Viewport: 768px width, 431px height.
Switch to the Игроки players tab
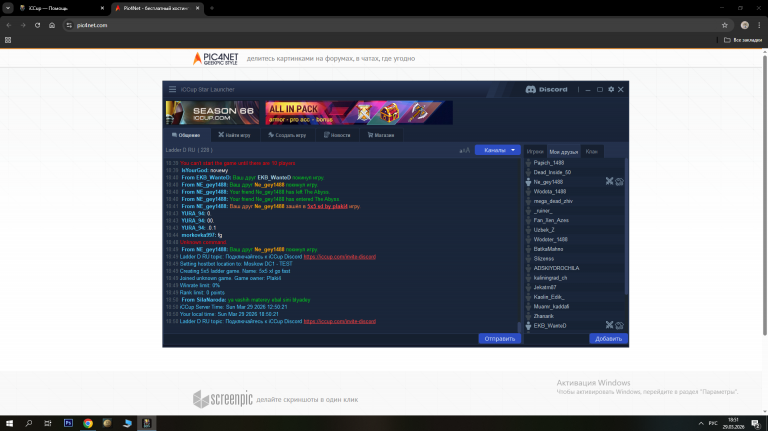point(535,152)
